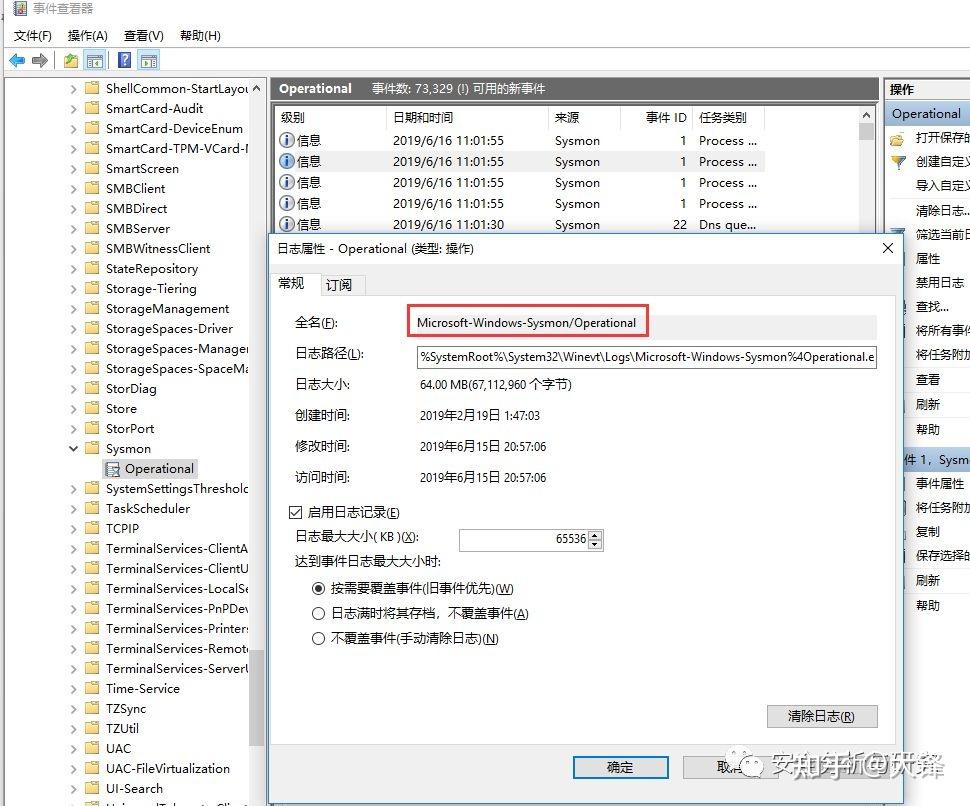Click the Sysmon folder icon in tree
This screenshot has width=970, height=806.
[92, 448]
